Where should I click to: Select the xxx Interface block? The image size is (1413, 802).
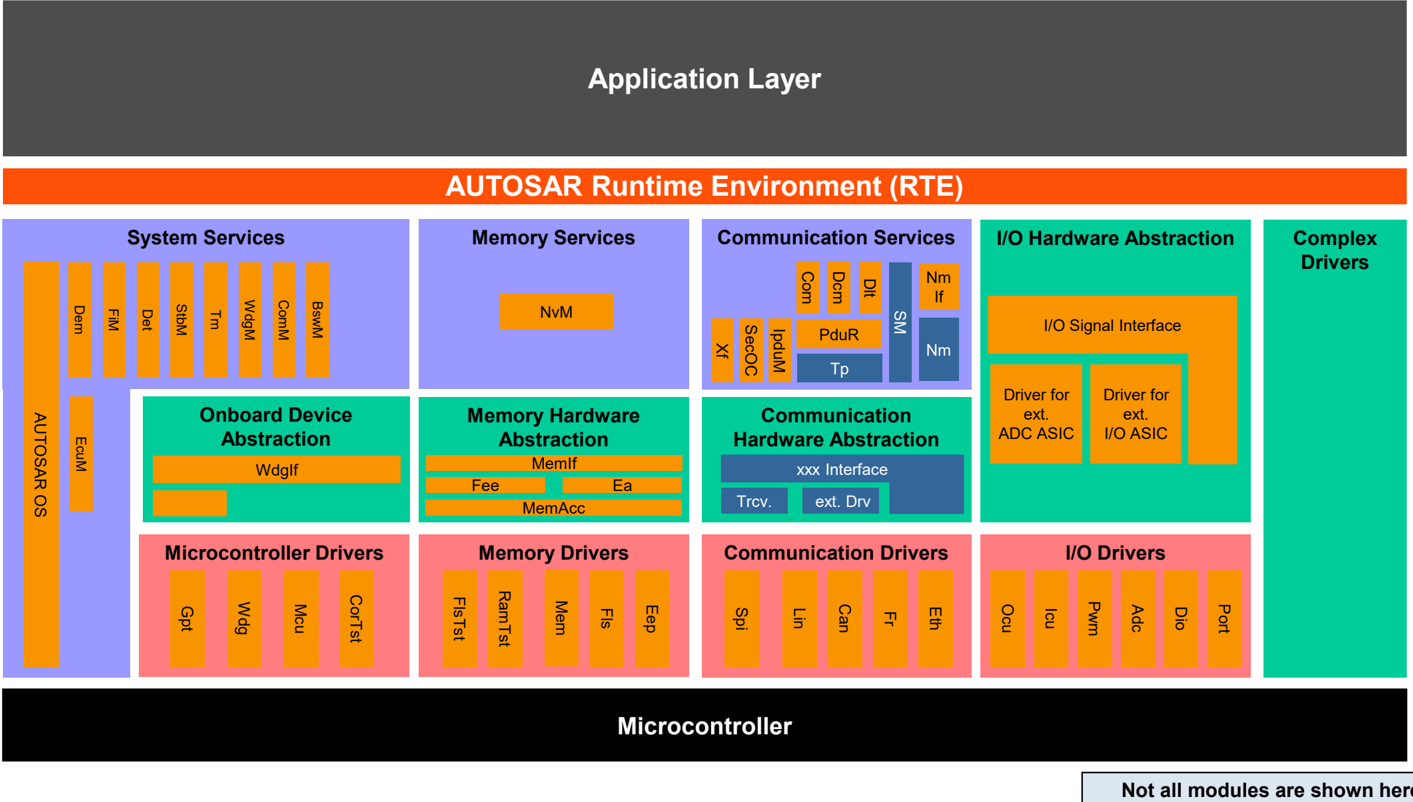pyautogui.click(x=842, y=469)
